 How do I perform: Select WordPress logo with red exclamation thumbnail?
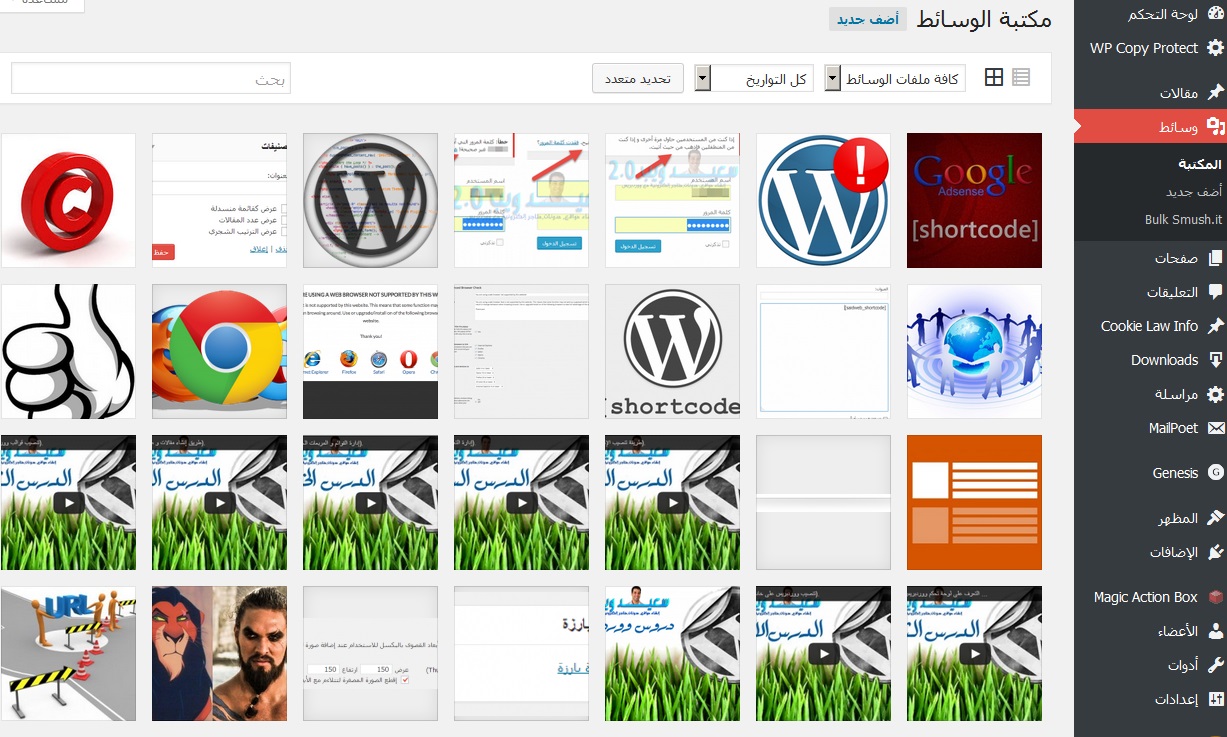pos(823,201)
